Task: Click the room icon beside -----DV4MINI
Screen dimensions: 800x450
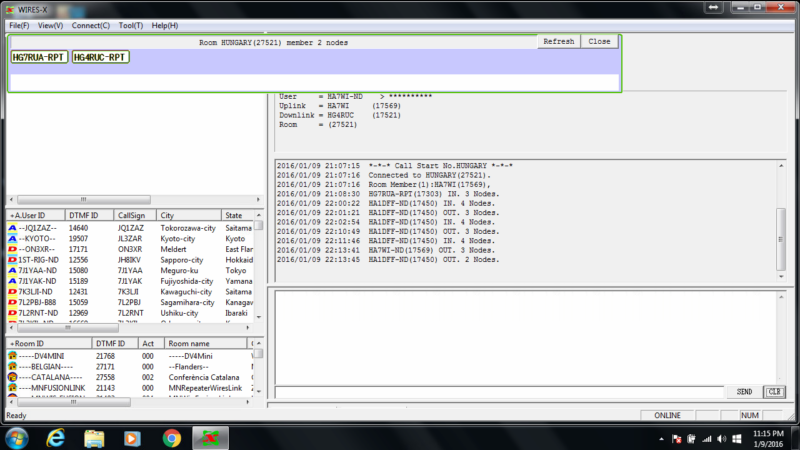Action: tap(12, 356)
